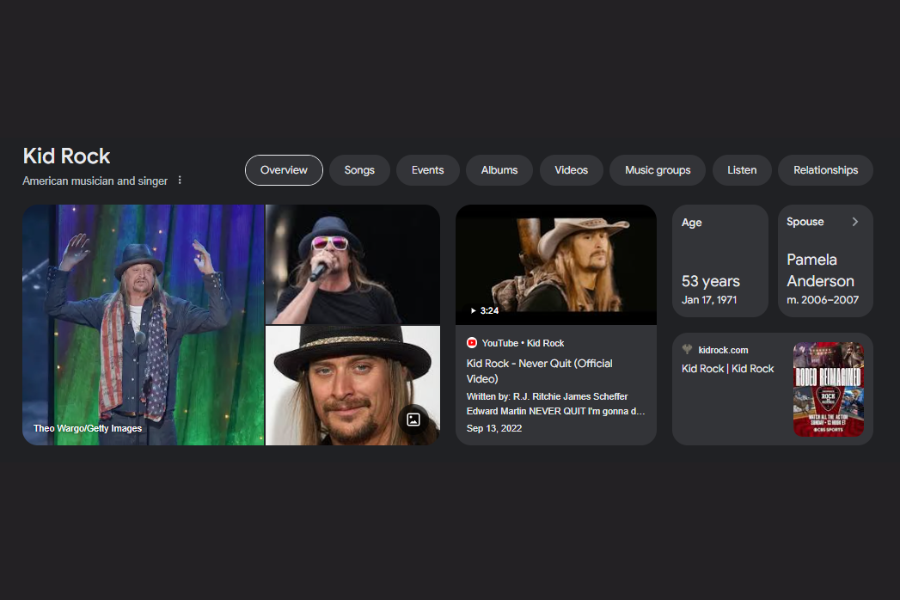Expand the Spouse card chevron arrow

coord(855,222)
